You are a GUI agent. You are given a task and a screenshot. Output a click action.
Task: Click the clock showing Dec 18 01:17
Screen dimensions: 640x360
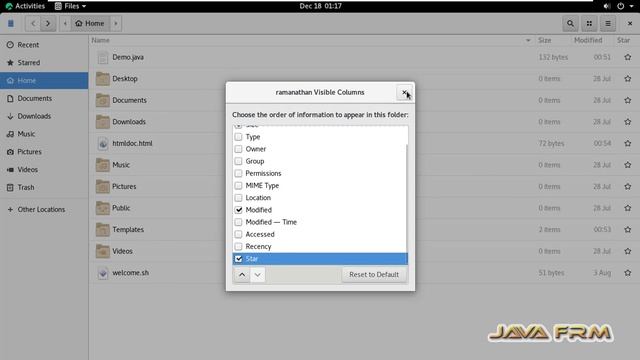pos(320,6)
